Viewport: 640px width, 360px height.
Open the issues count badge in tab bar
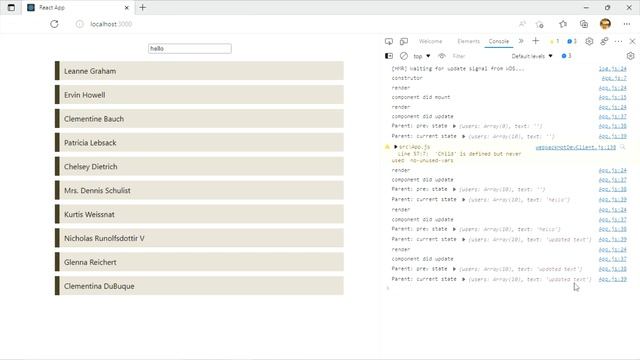click(572, 41)
